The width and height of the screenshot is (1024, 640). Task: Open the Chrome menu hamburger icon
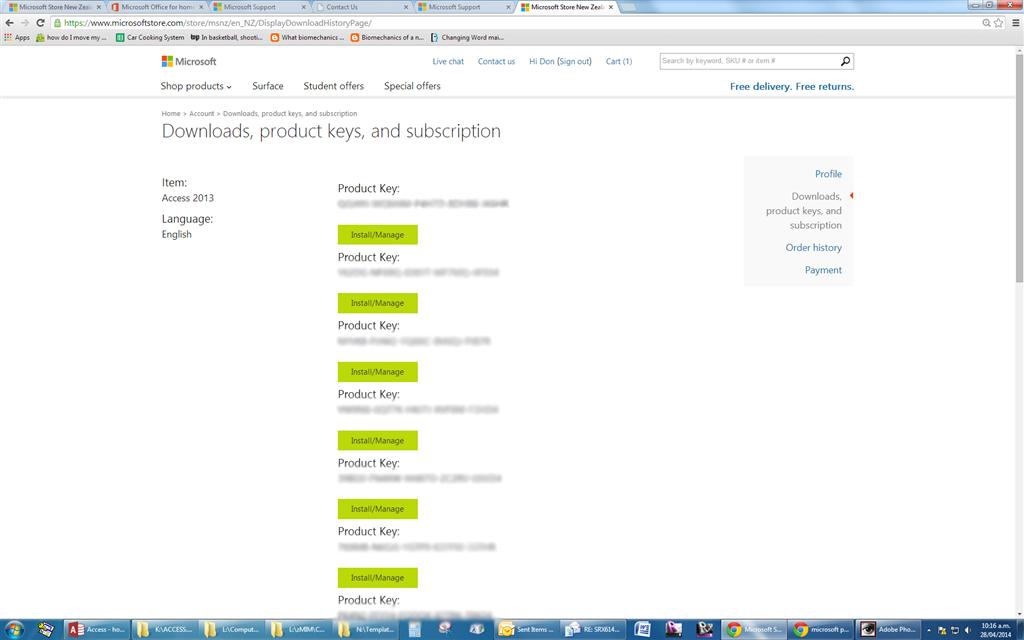pyautogui.click(x=1016, y=23)
